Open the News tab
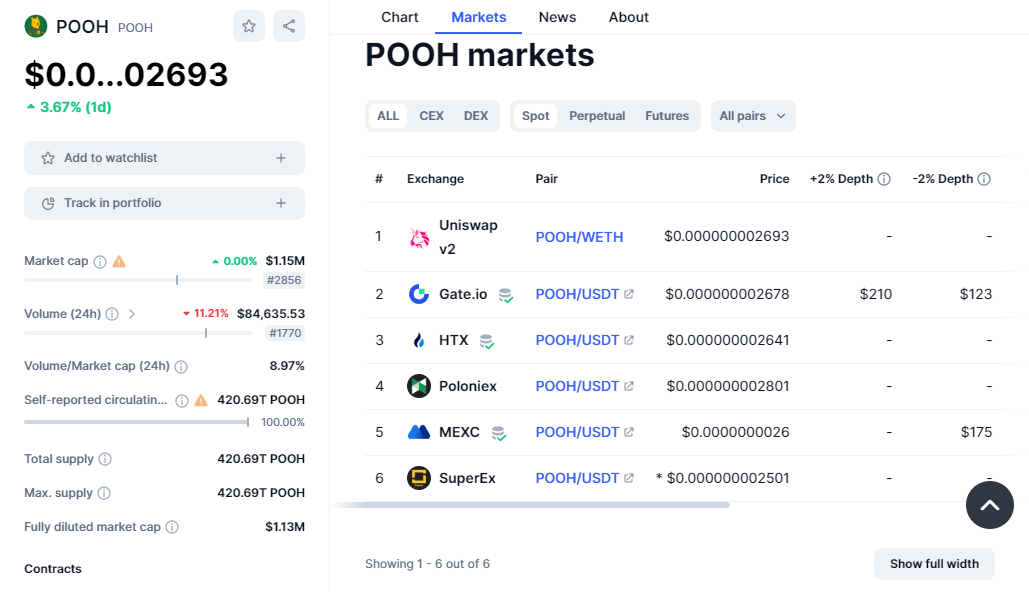The image size is (1029, 592). tap(557, 17)
